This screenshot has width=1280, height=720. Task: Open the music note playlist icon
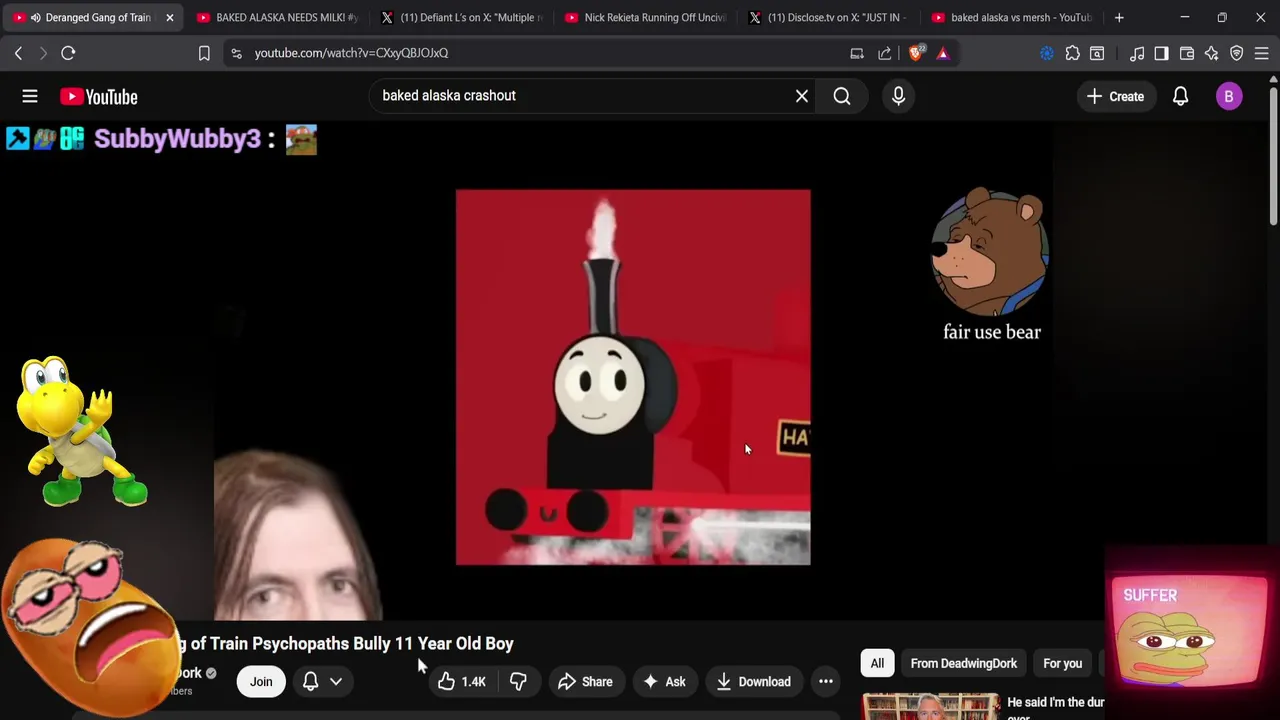pos(1137,53)
